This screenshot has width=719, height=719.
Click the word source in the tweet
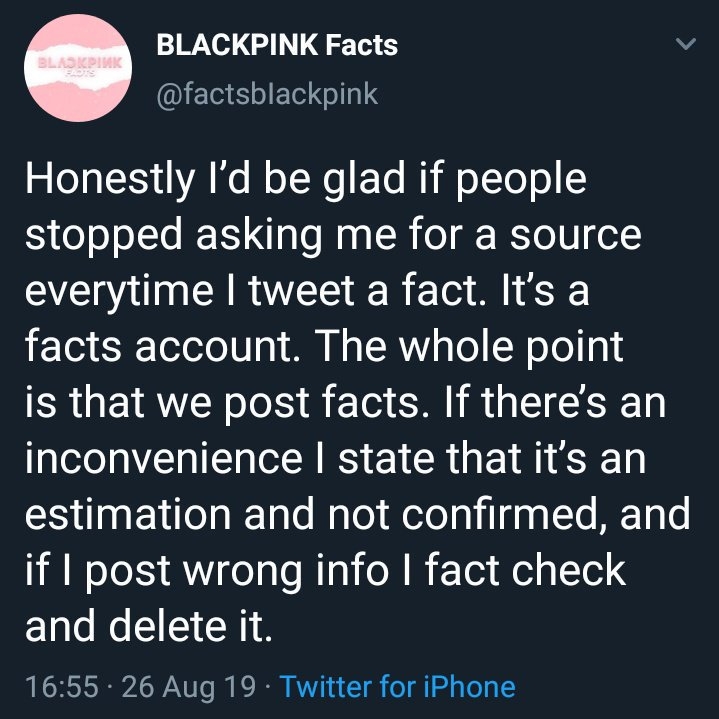575,235
